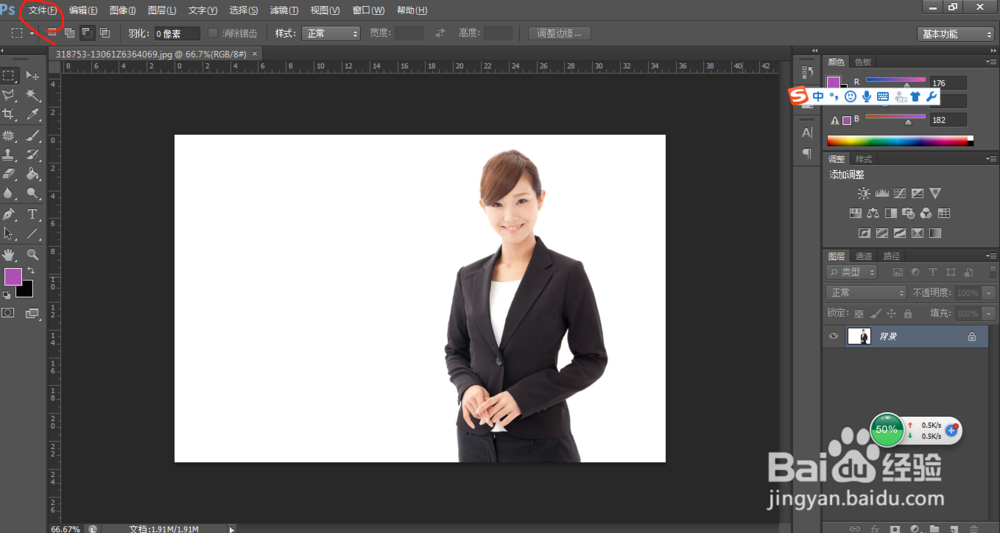Select the Zoom tool in toolbox
Viewport: 1000px width, 533px height.
pyautogui.click(x=32, y=254)
